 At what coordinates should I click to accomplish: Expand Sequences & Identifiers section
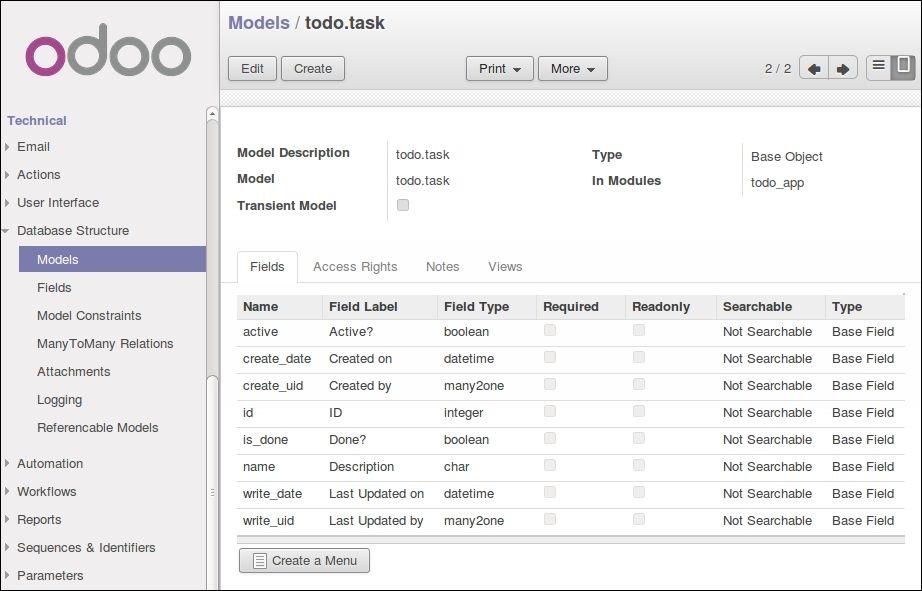(x=86, y=548)
